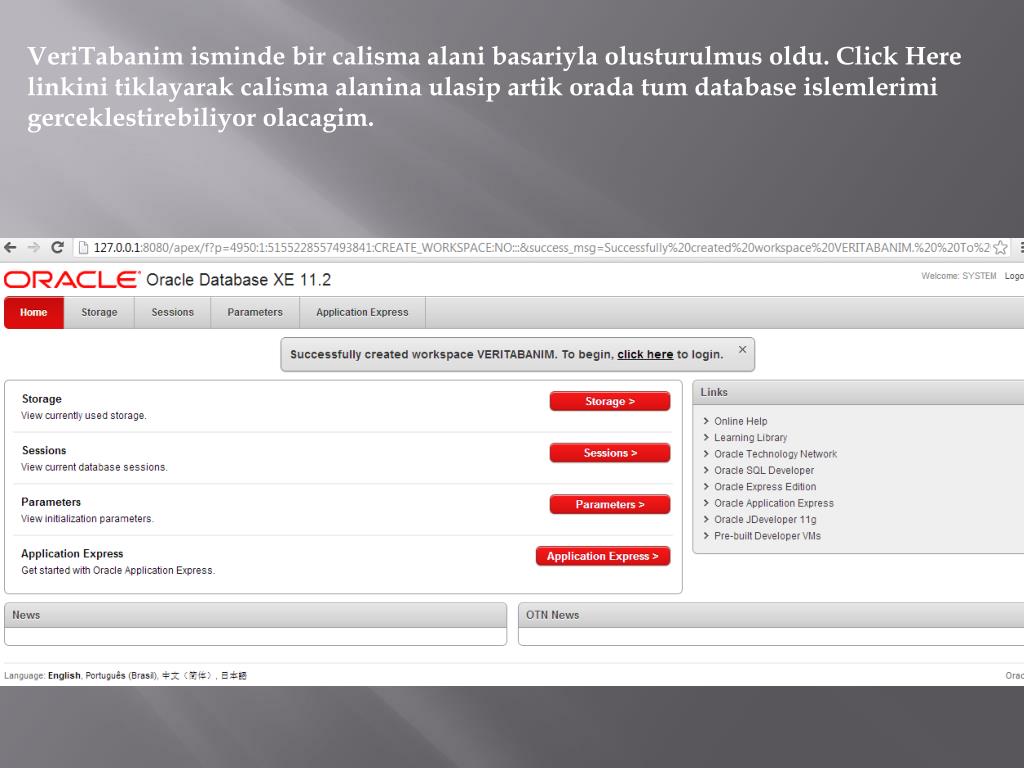Select Simplified Chinese language link
The image size is (1024, 768).
187,675
